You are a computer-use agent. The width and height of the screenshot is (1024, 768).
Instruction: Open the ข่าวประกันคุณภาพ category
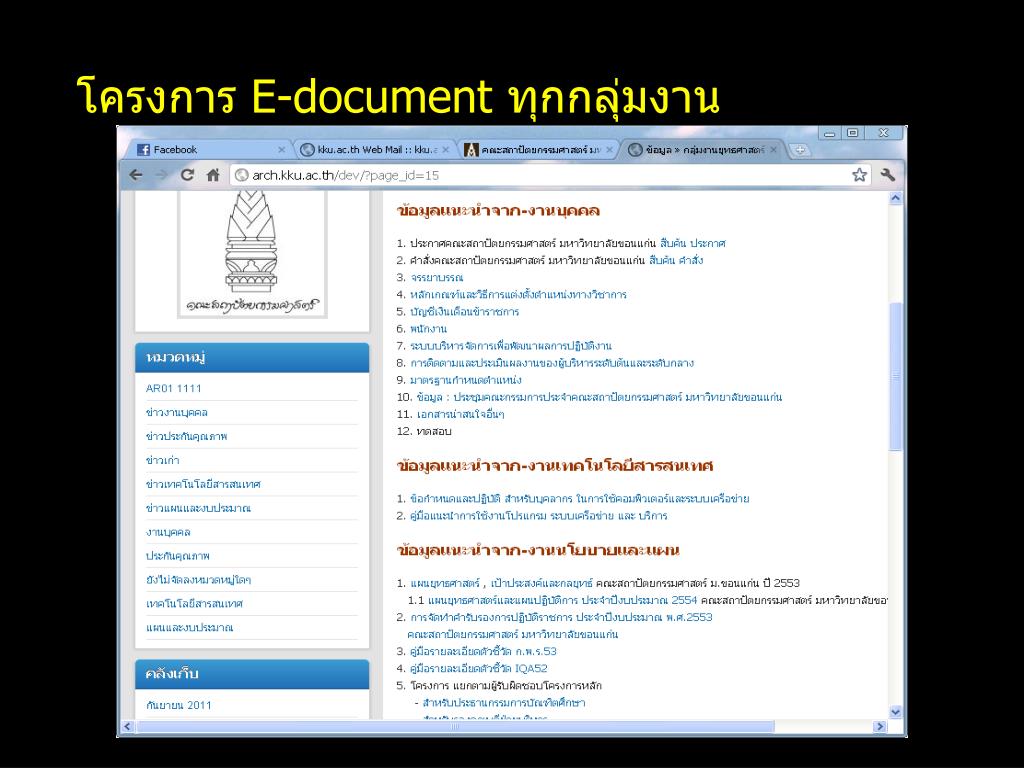(186, 436)
